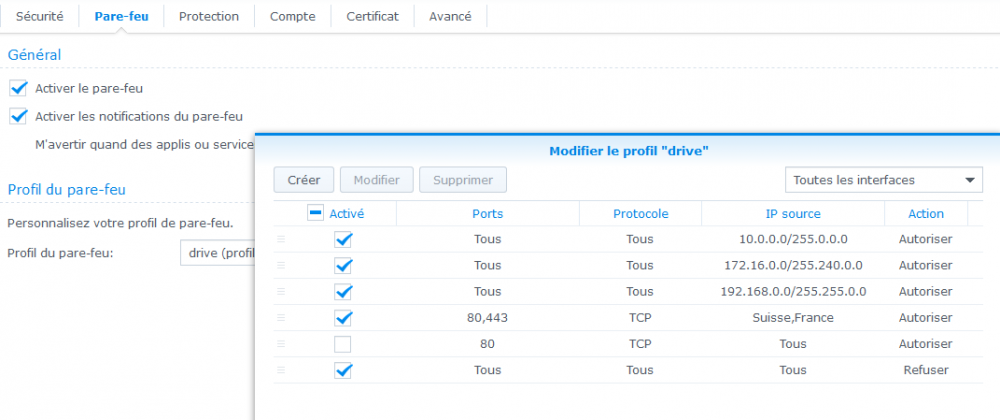
Task: Open the Sécurité tab
Action: pos(40,17)
